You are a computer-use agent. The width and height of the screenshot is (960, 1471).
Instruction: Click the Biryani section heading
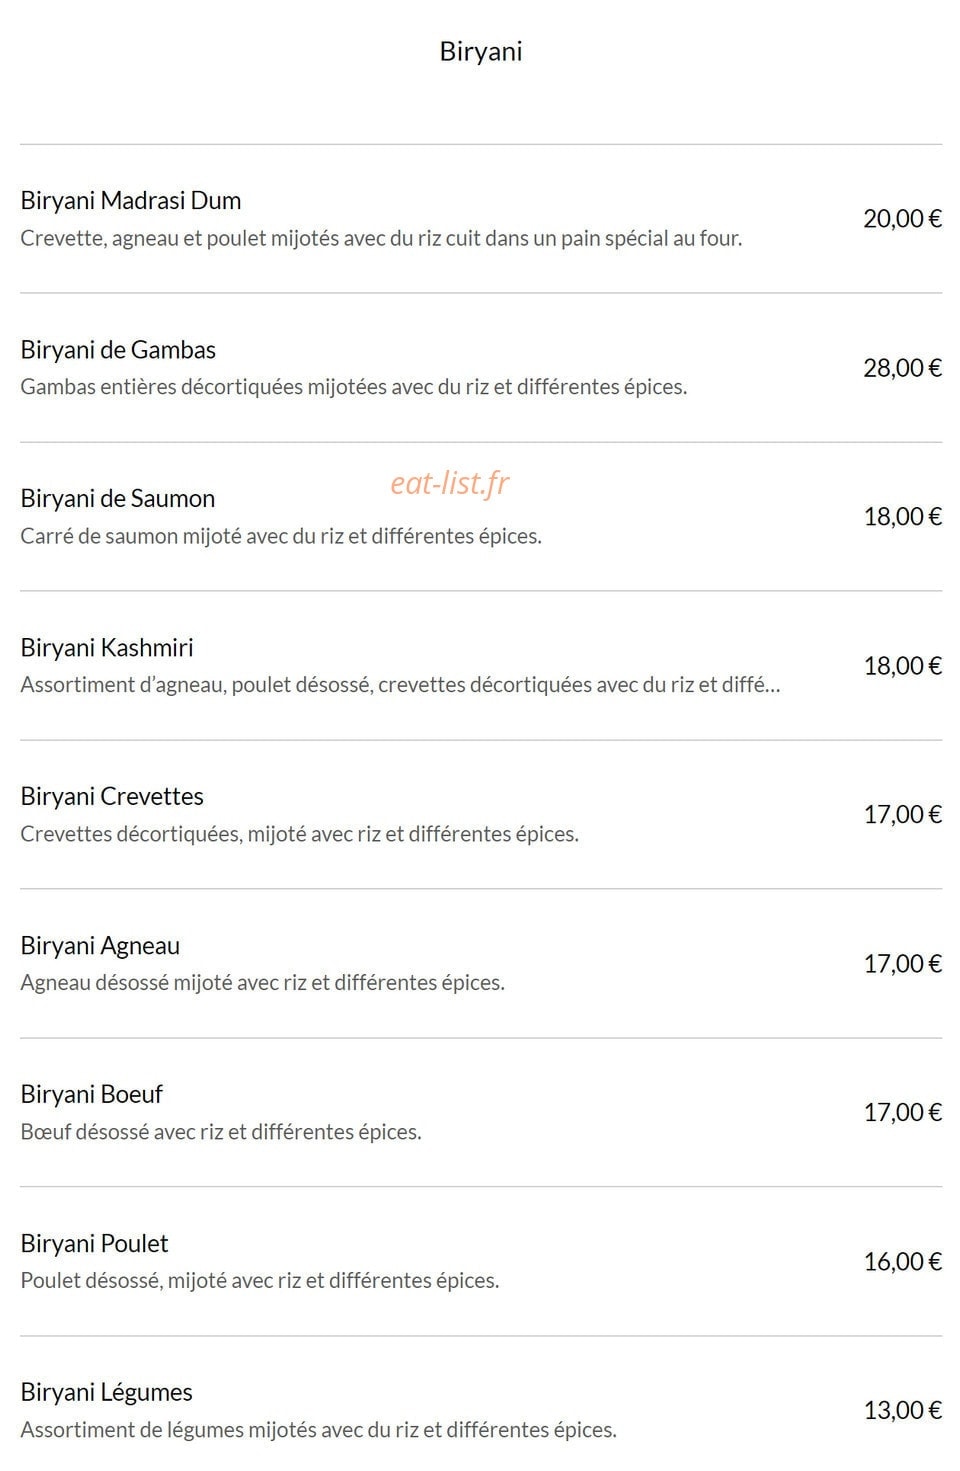(480, 52)
